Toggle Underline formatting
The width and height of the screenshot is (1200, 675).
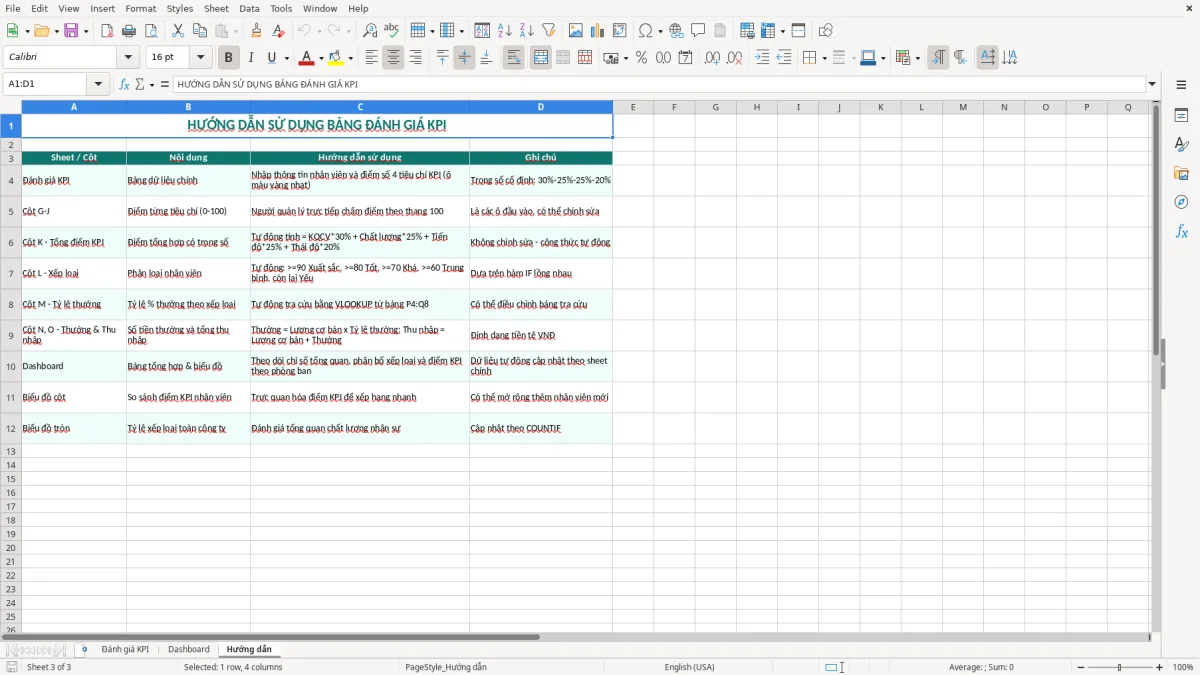coord(271,58)
